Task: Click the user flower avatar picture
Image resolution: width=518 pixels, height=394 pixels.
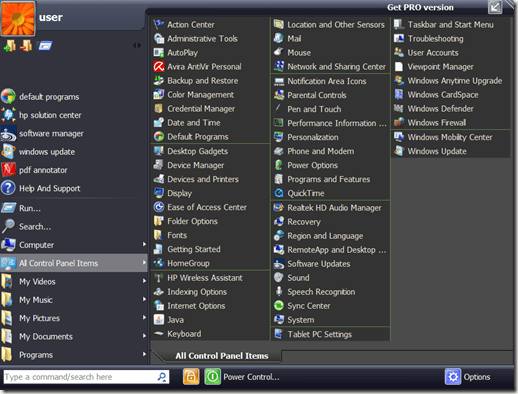Action: [18, 18]
